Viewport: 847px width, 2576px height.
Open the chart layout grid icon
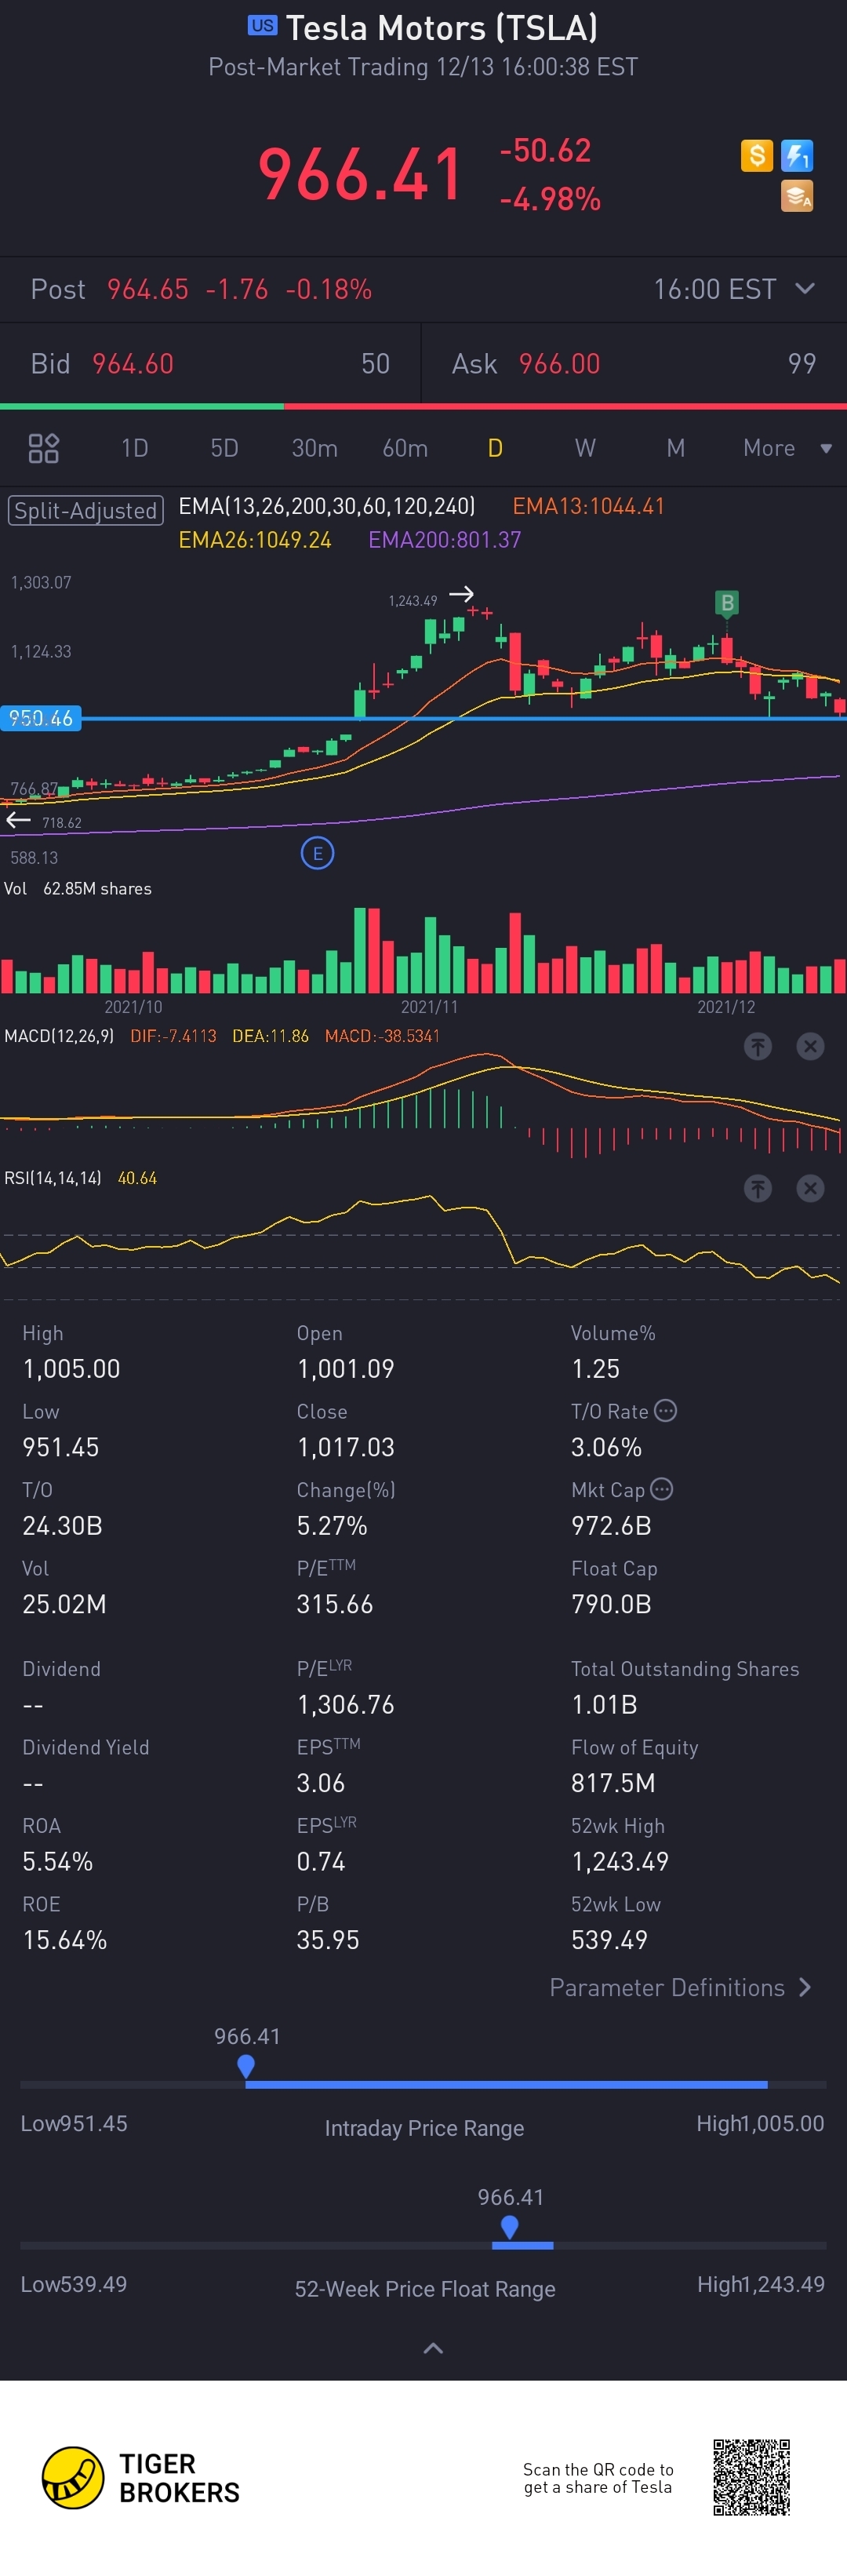44,448
